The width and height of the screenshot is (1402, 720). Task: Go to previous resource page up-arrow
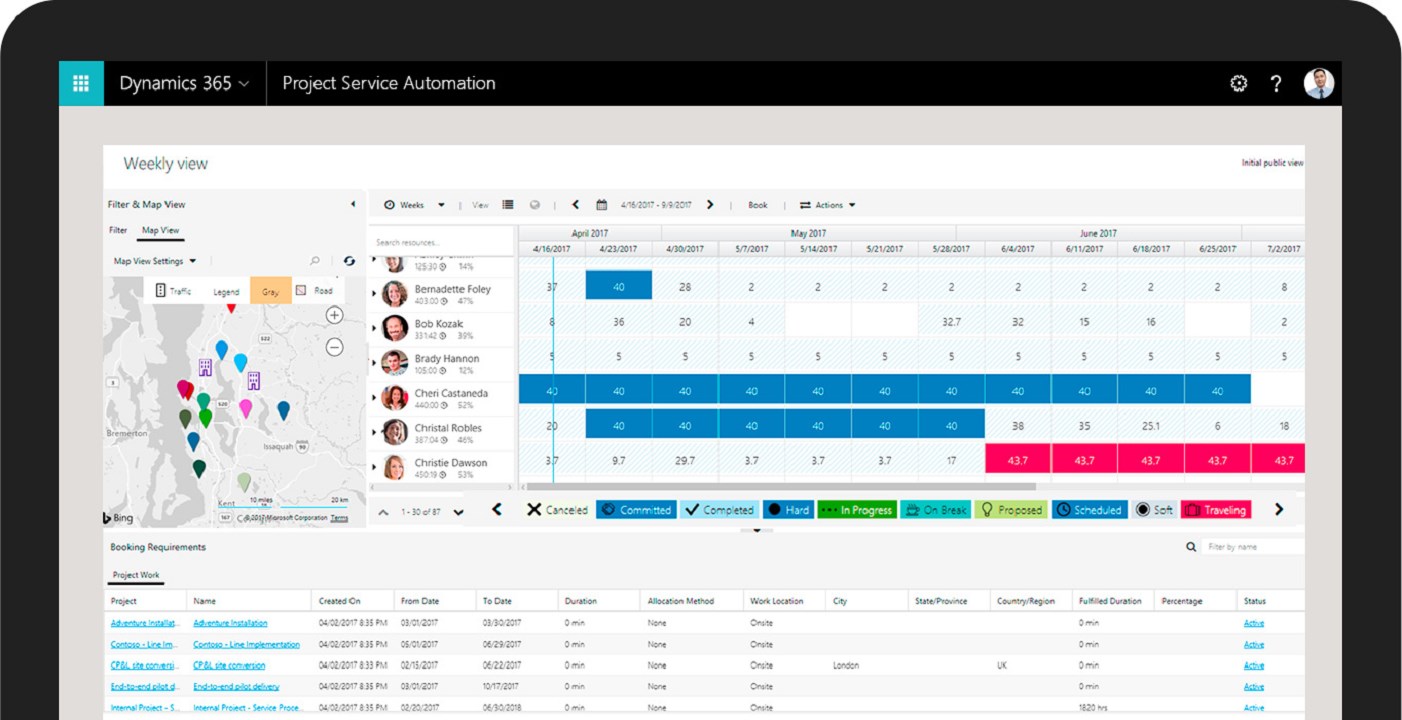384,512
